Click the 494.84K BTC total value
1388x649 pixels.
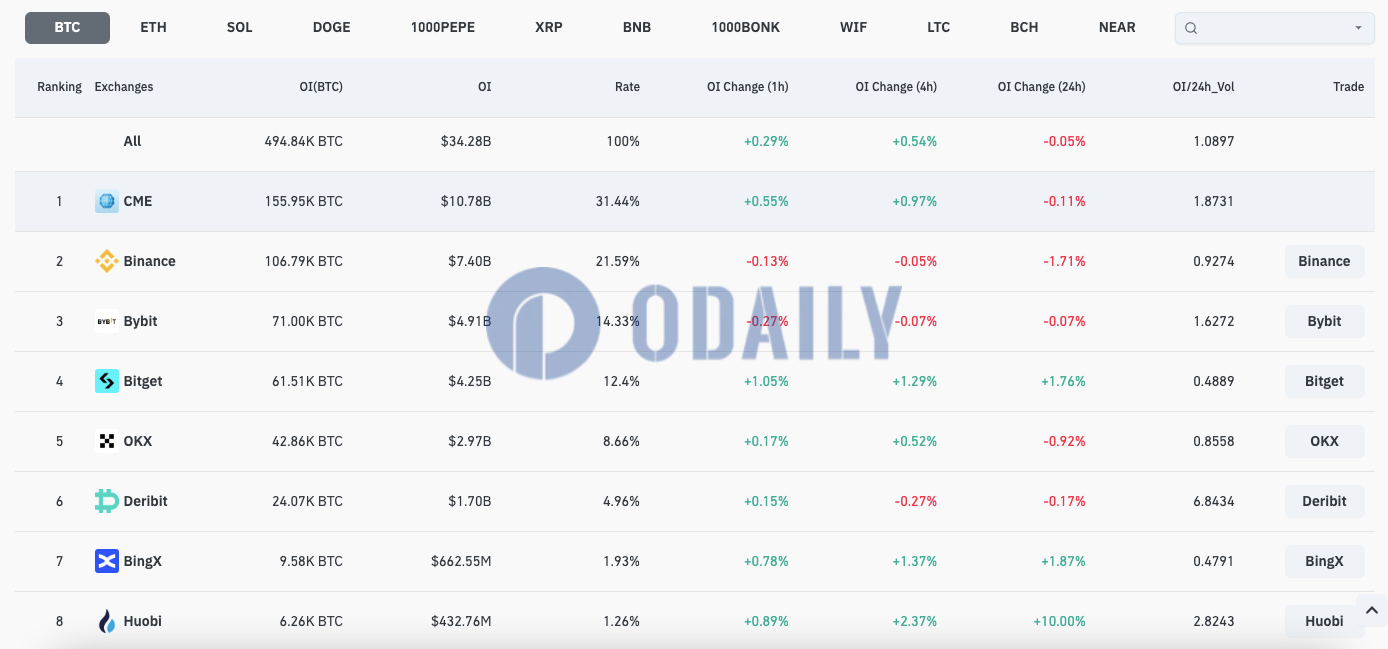304,141
